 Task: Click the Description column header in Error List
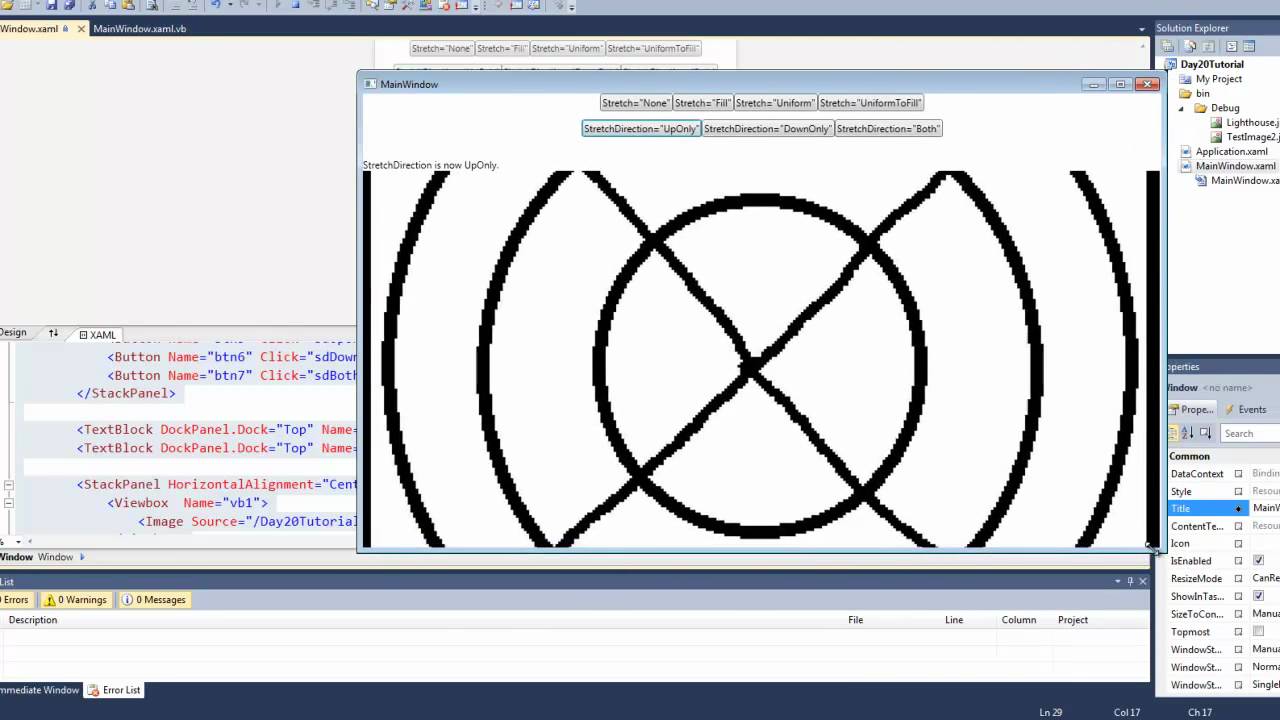pos(33,620)
